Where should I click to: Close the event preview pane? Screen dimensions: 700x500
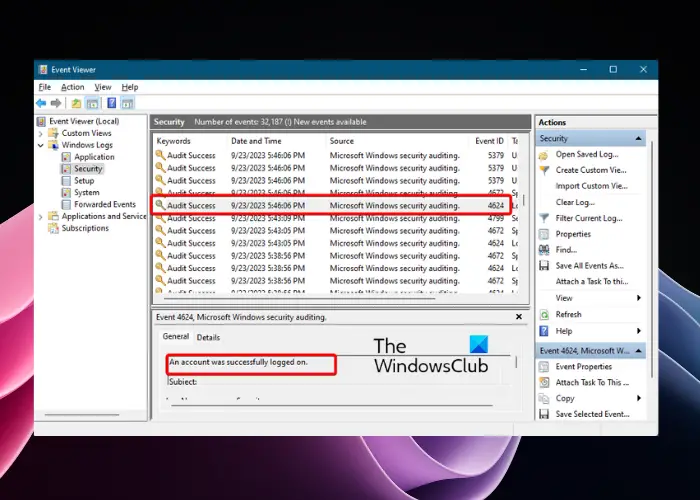coord(519,317)
